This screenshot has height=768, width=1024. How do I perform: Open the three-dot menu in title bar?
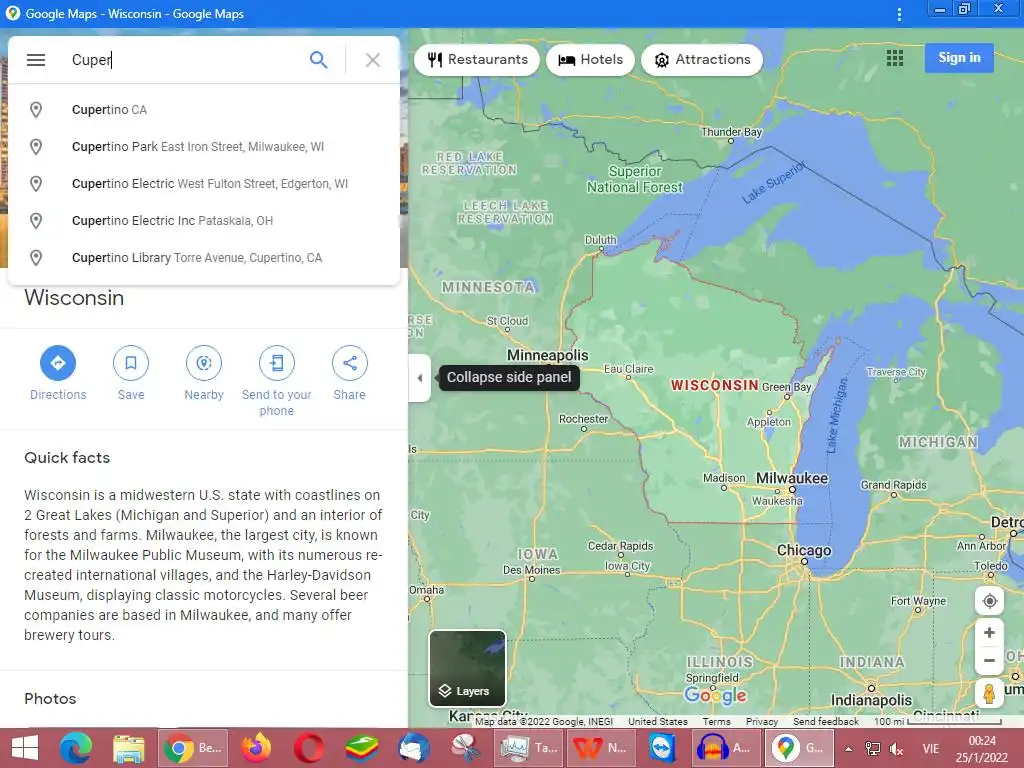(899, 14)
